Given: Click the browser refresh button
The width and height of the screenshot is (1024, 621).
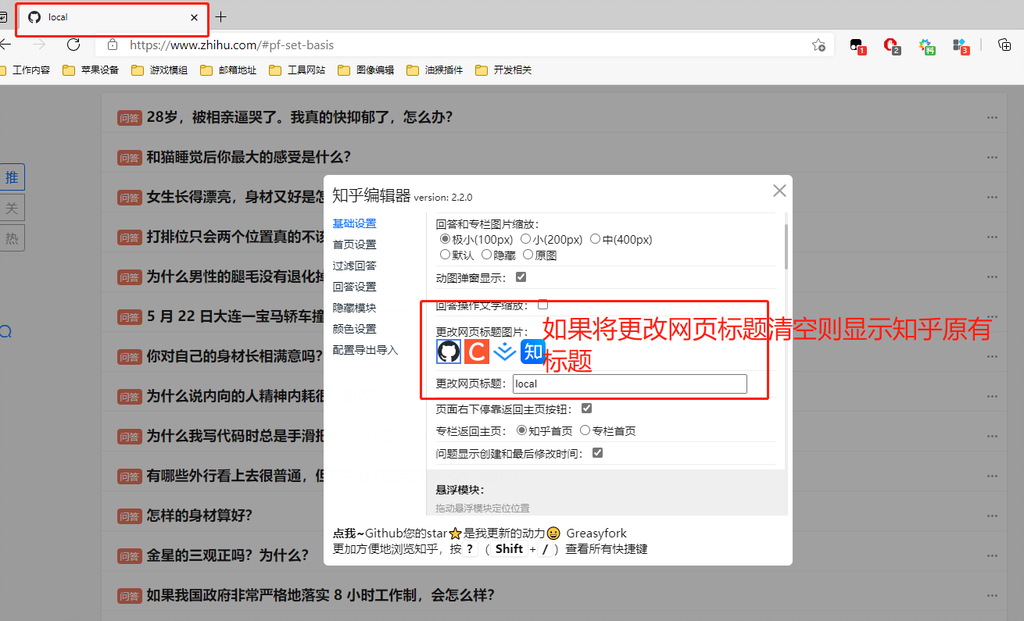Looking at the screenshot, I should tap(73, 45).
